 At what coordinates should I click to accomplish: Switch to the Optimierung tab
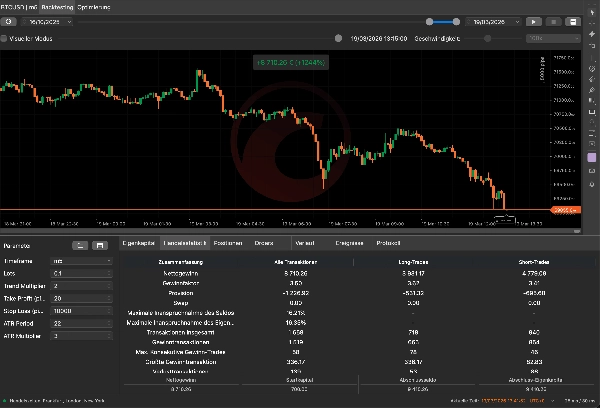(x=94, y=7)
